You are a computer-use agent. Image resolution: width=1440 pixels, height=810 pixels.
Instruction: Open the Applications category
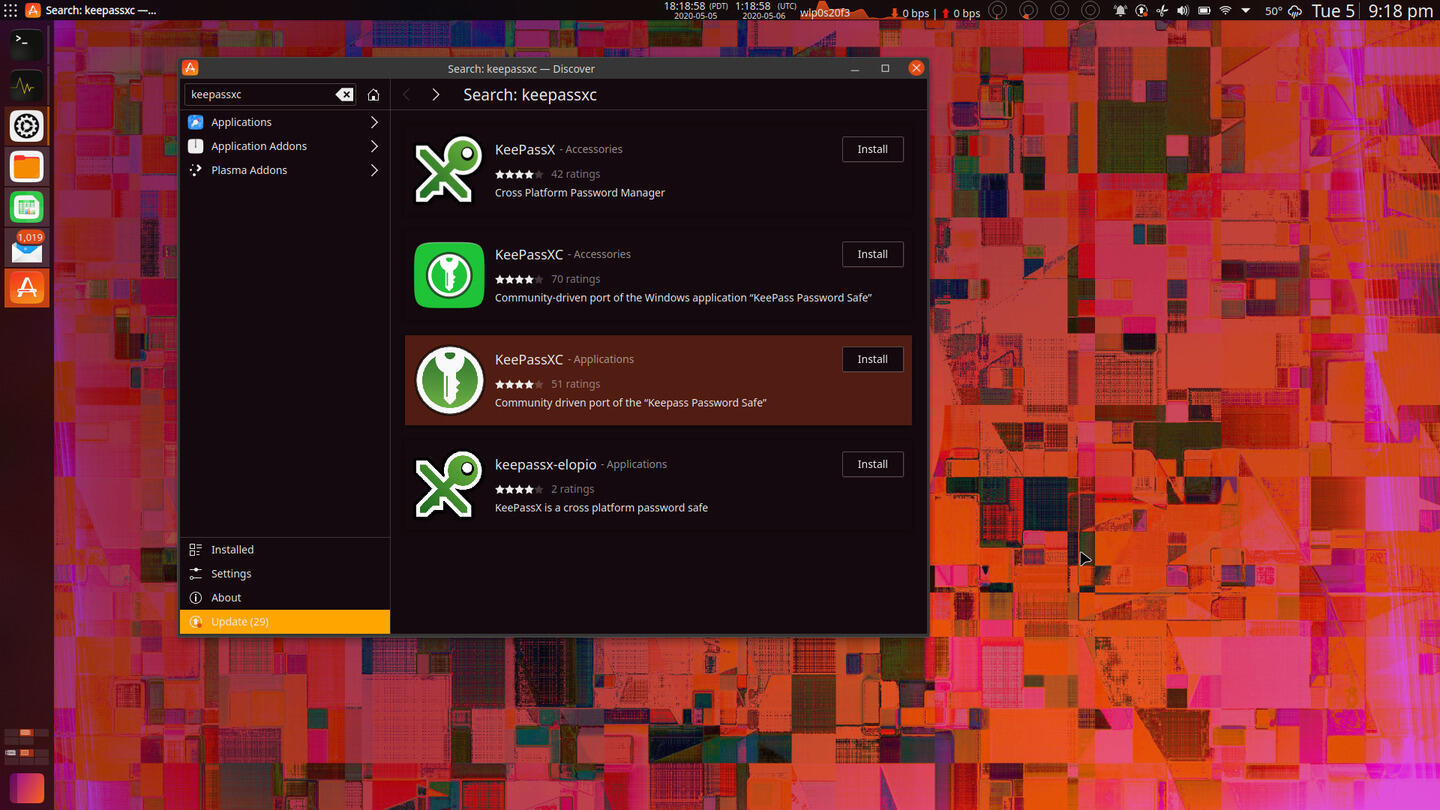285,122
